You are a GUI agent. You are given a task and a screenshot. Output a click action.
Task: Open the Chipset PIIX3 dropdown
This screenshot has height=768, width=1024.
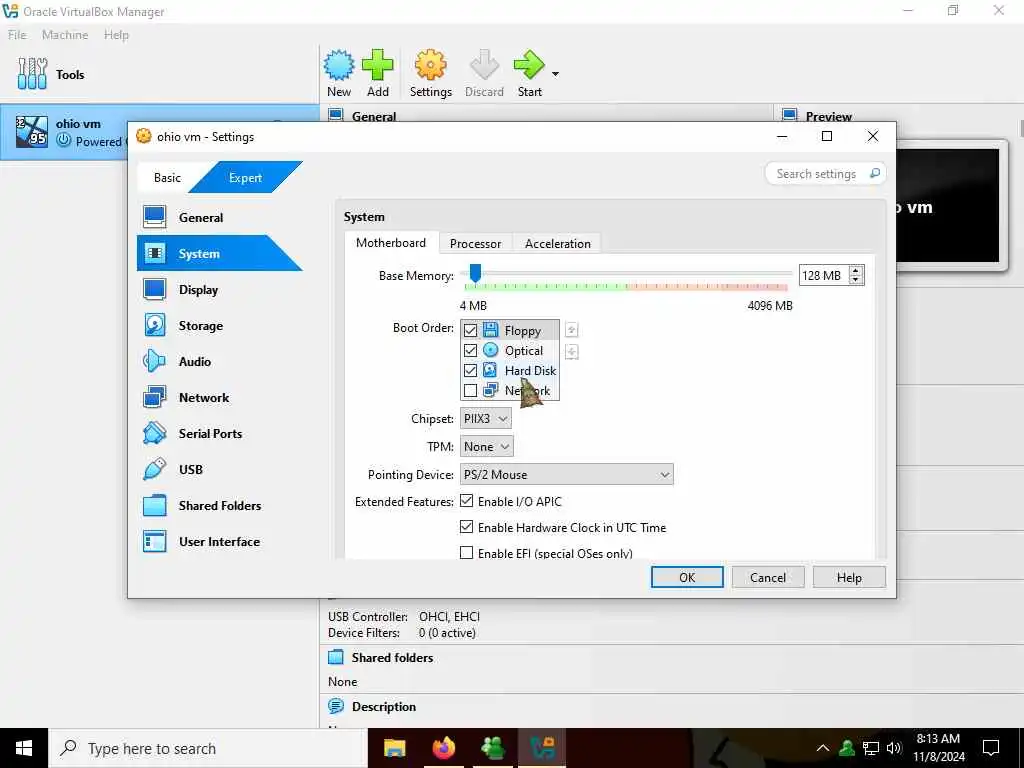click(x=486, y=419)
